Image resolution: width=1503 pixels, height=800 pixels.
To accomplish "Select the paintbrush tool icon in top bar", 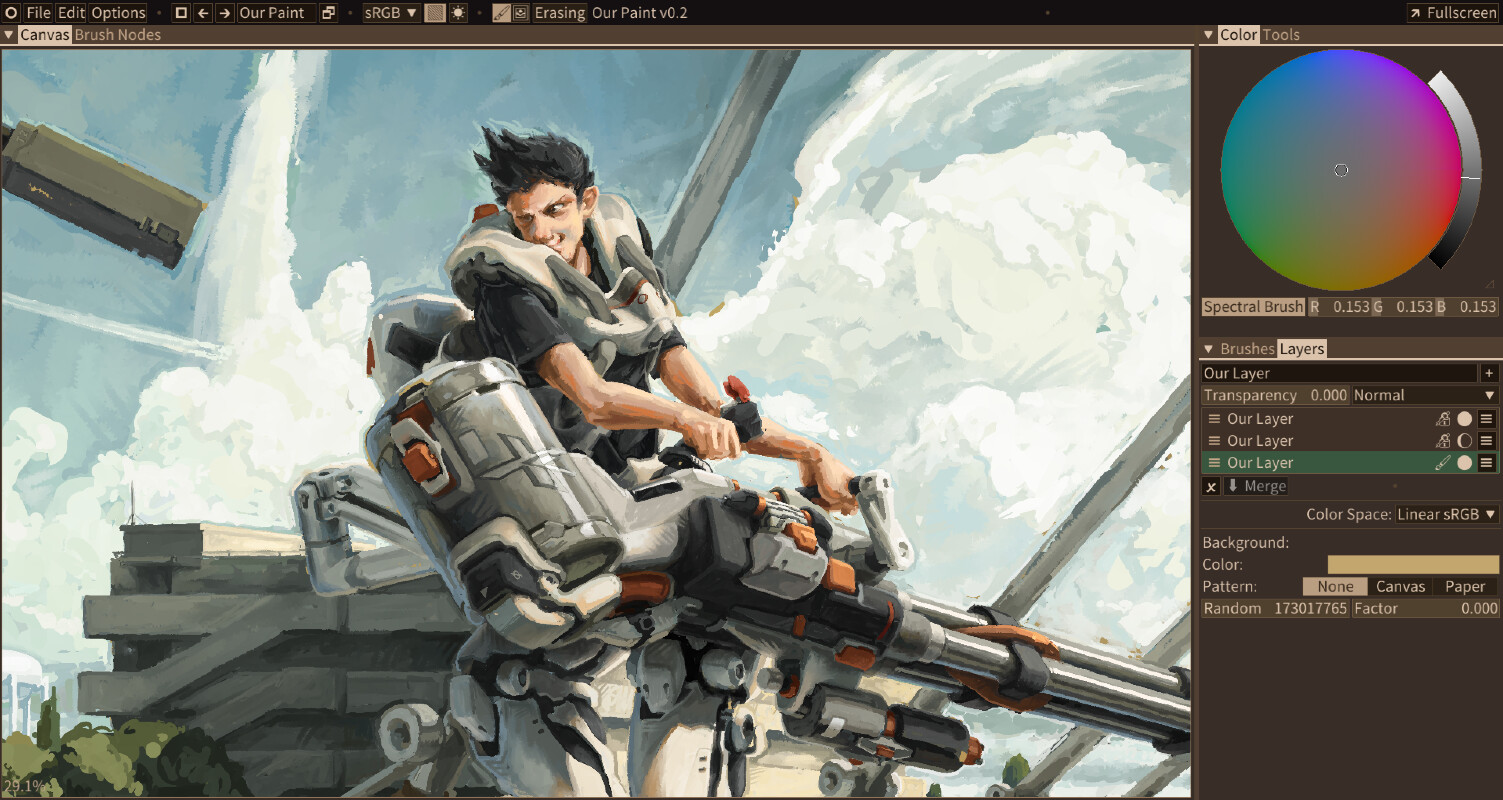I will tap(501, 13).
